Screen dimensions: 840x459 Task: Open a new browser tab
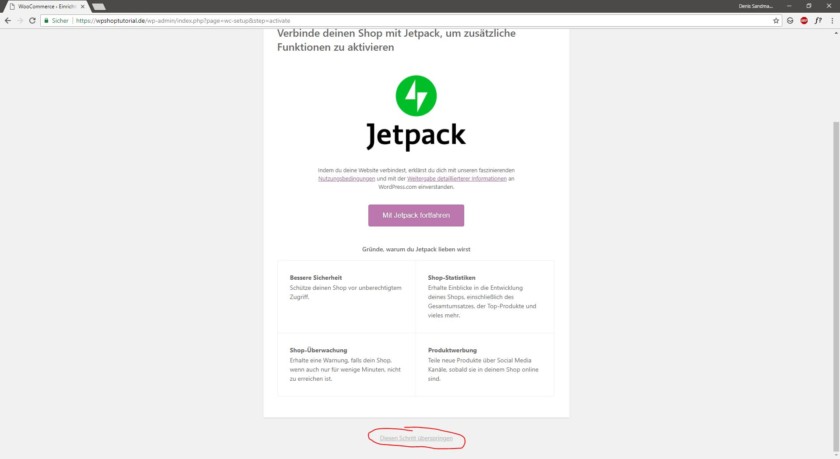99,6
